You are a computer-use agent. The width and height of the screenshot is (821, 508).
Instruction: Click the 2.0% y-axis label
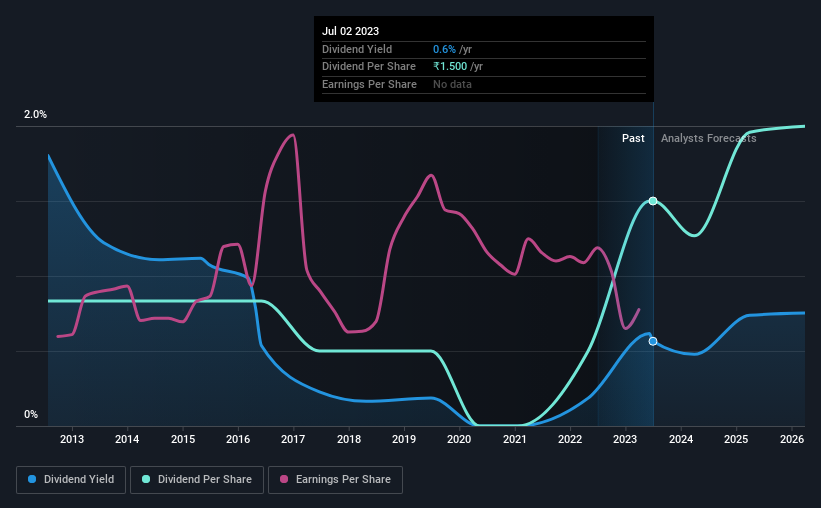click(35, 114)
